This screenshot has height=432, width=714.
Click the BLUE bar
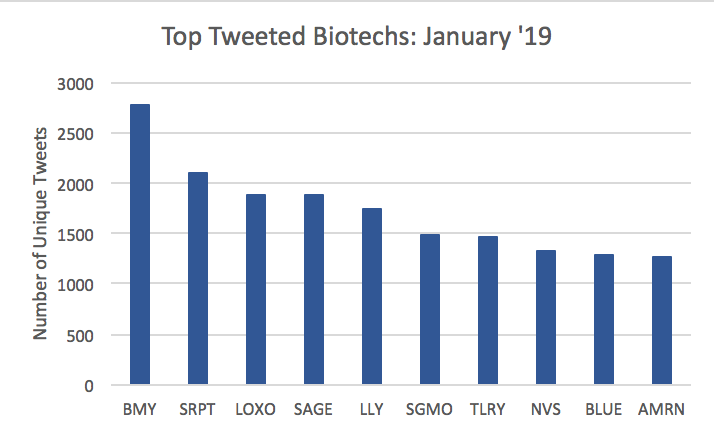coord(604,320)
